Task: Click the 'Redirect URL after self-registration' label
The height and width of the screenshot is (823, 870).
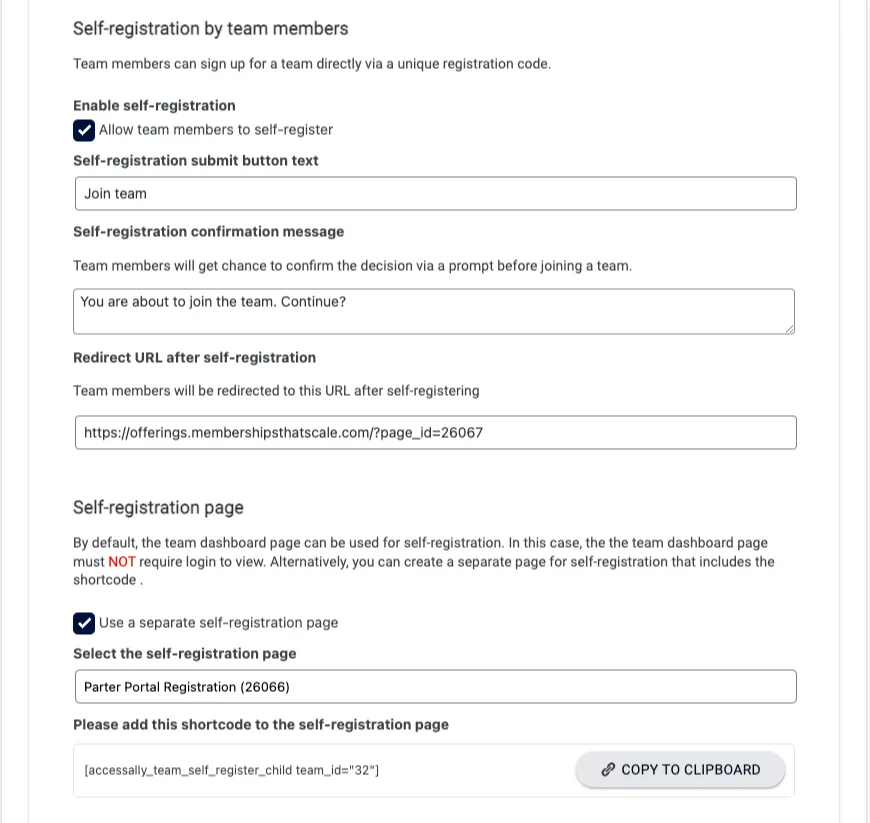Action: [194, 357]
